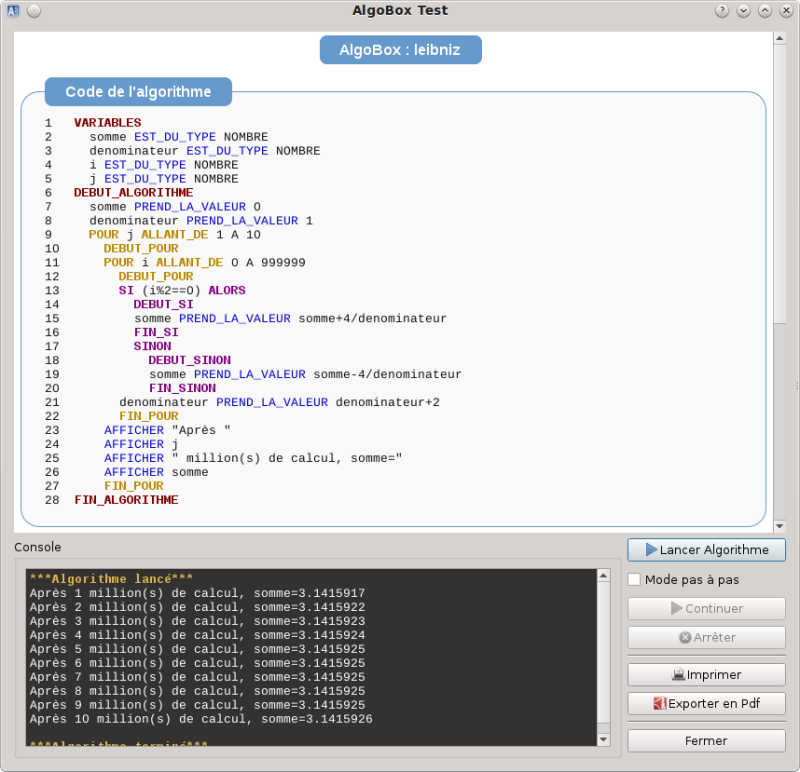This screenshot has height=772, width=800.
Task: Click the code pane scroll-up arrow
Action: coord(779,39)
